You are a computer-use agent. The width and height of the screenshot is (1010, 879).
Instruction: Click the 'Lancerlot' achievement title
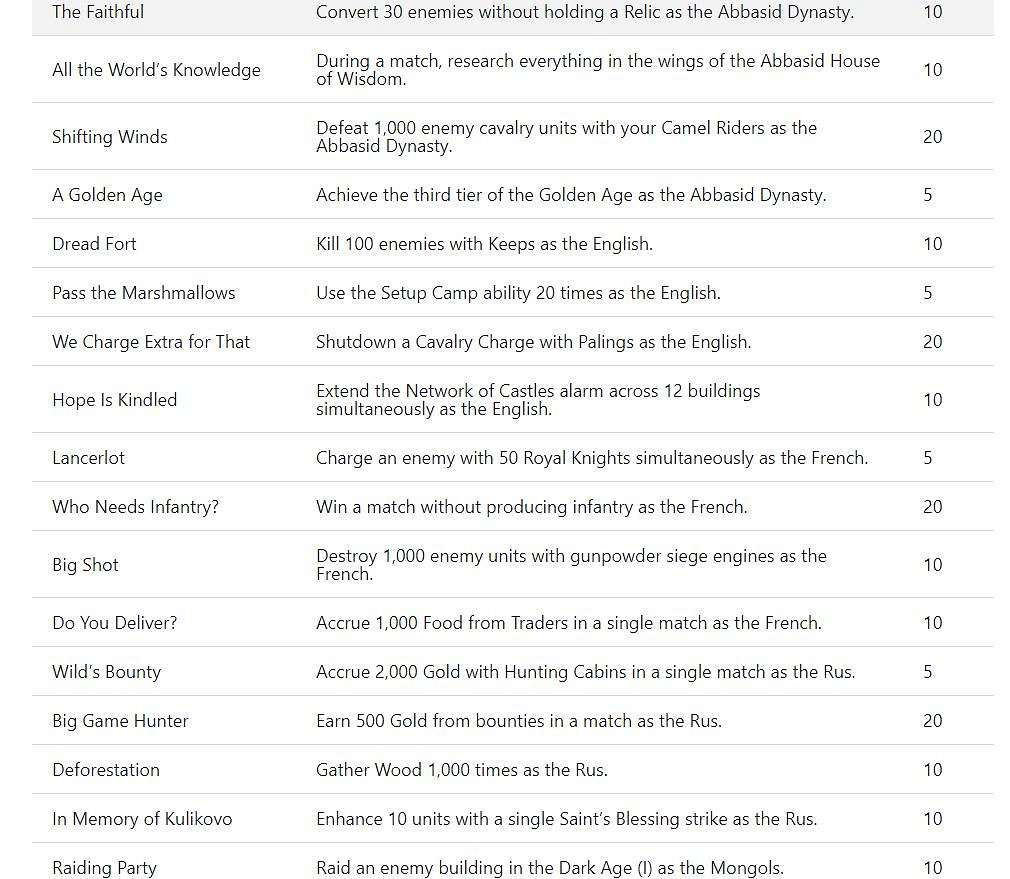(x=89, y=458)
